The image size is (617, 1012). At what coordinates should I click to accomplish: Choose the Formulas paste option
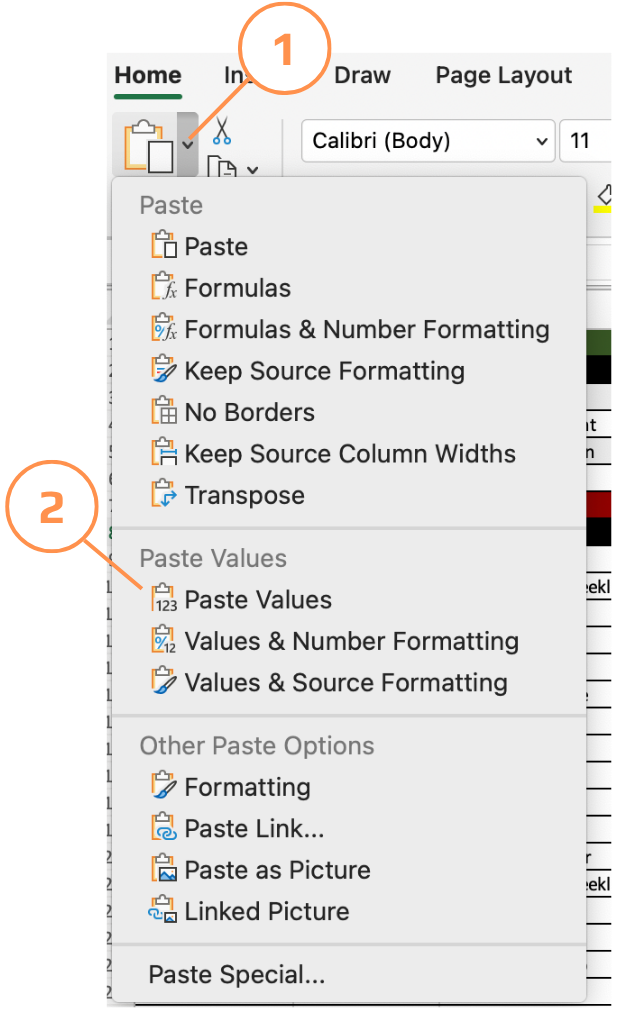[x=237, y=288]
